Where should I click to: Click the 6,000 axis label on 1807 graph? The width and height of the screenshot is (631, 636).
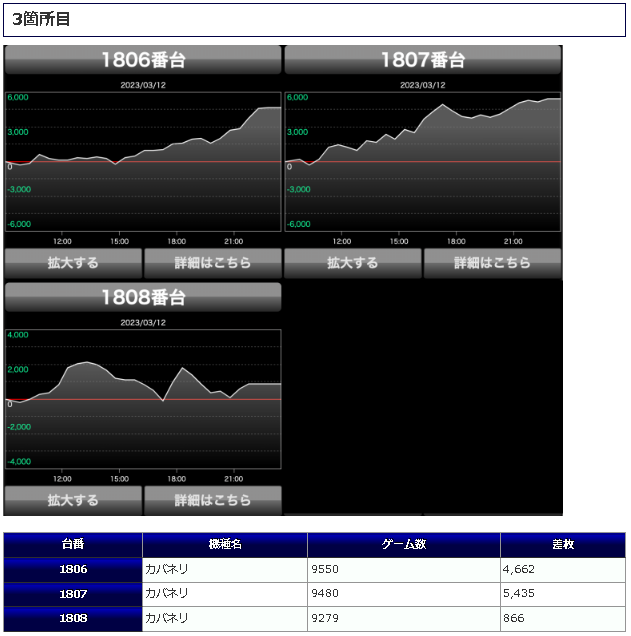click(x=297, y=97)
